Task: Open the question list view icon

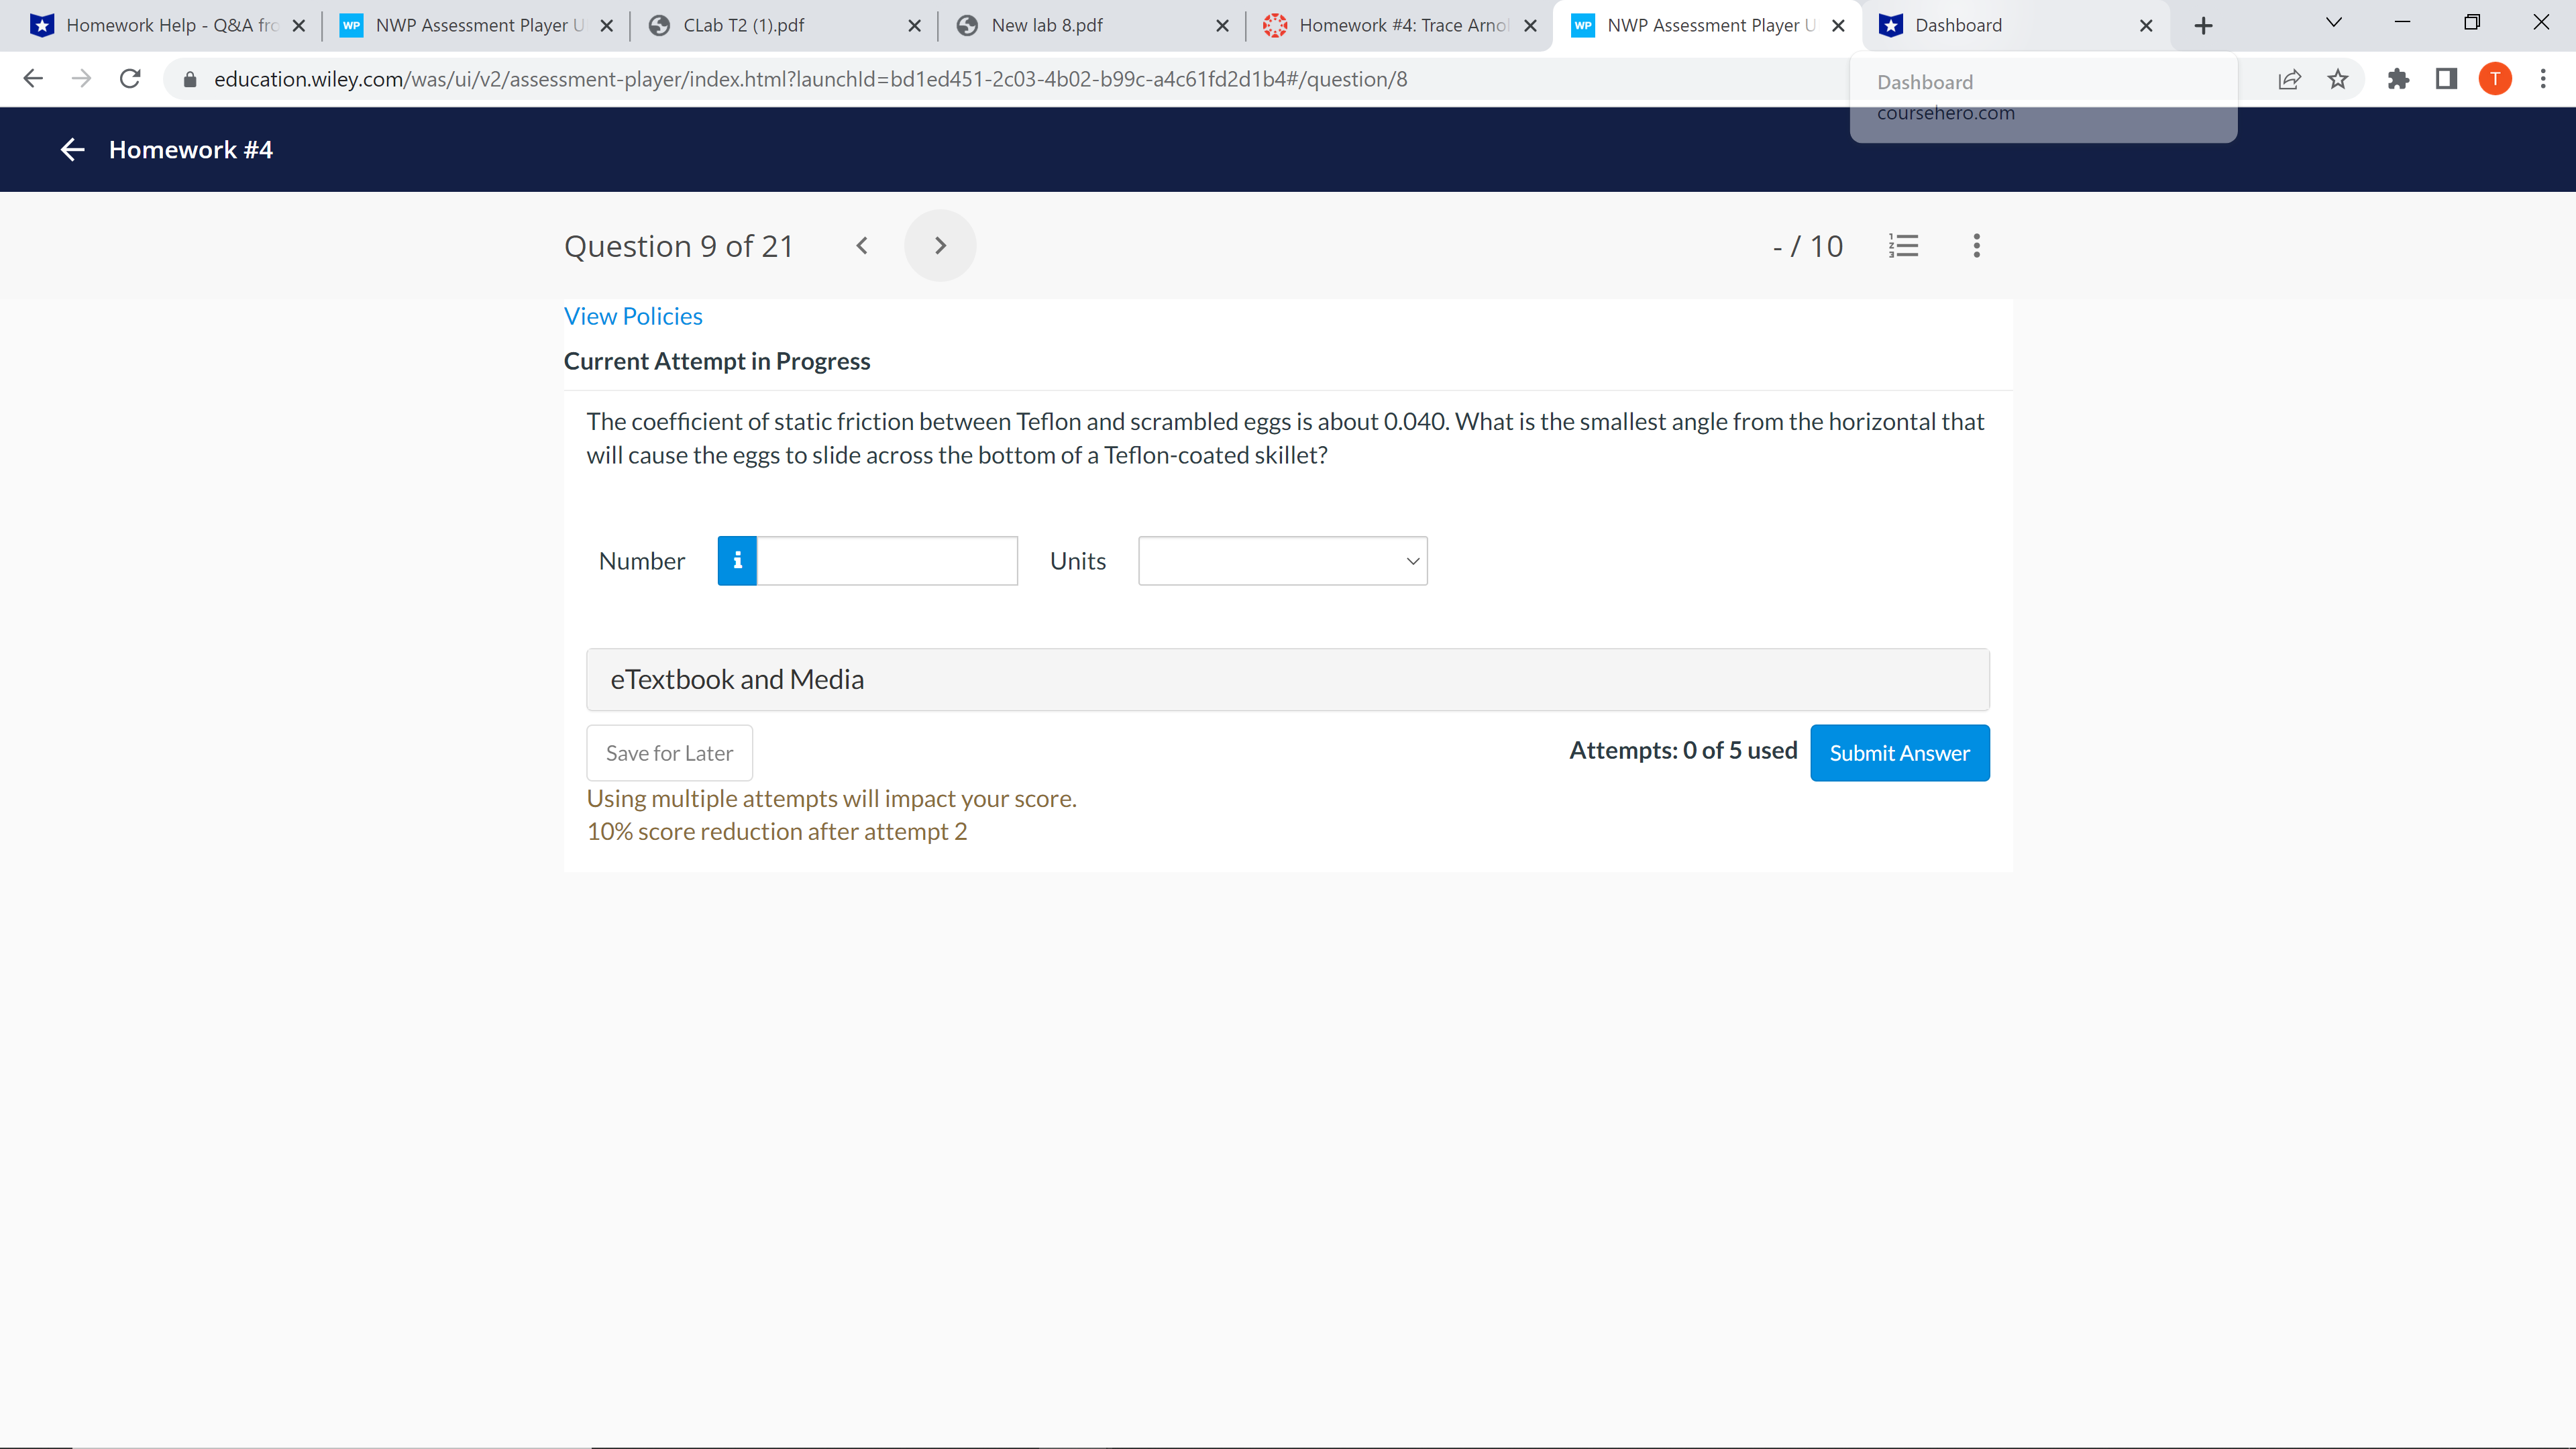Action: (x=1904, y=245)
